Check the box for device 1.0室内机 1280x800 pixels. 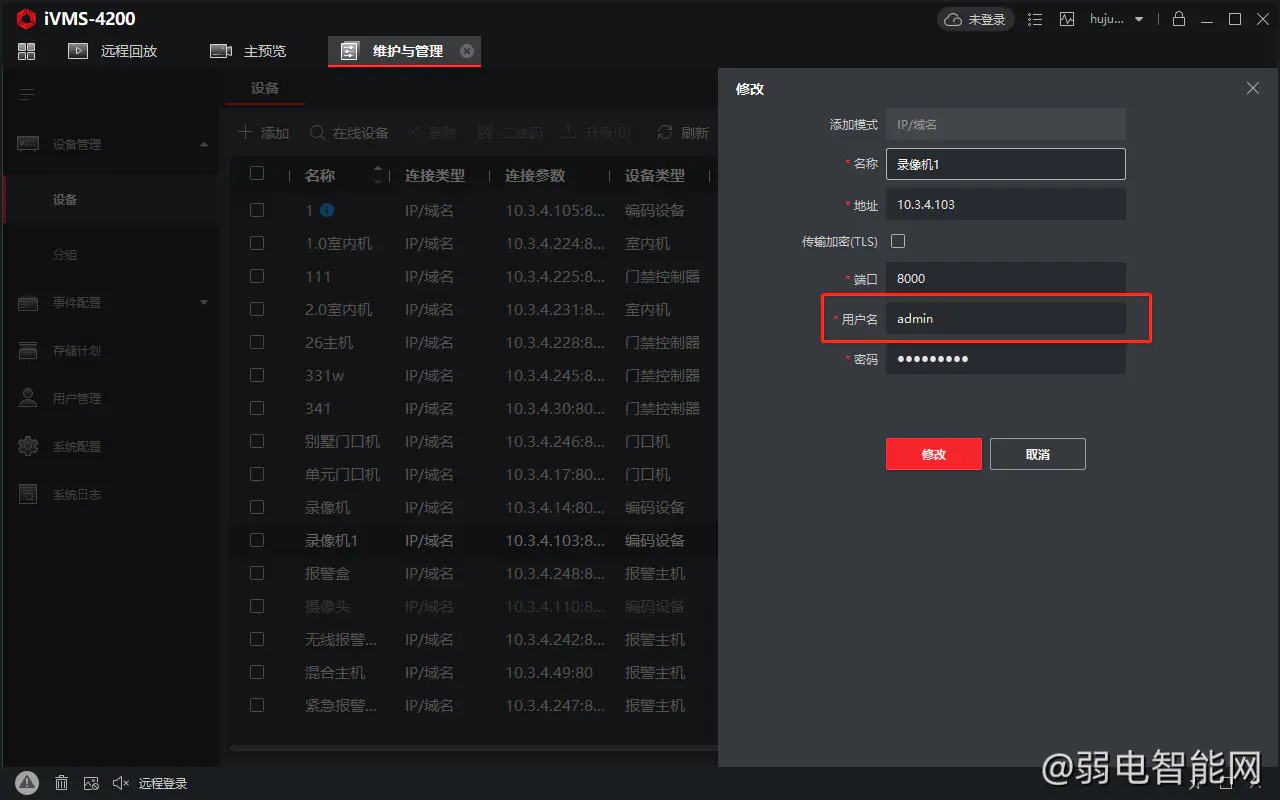(x=257, y=243)
